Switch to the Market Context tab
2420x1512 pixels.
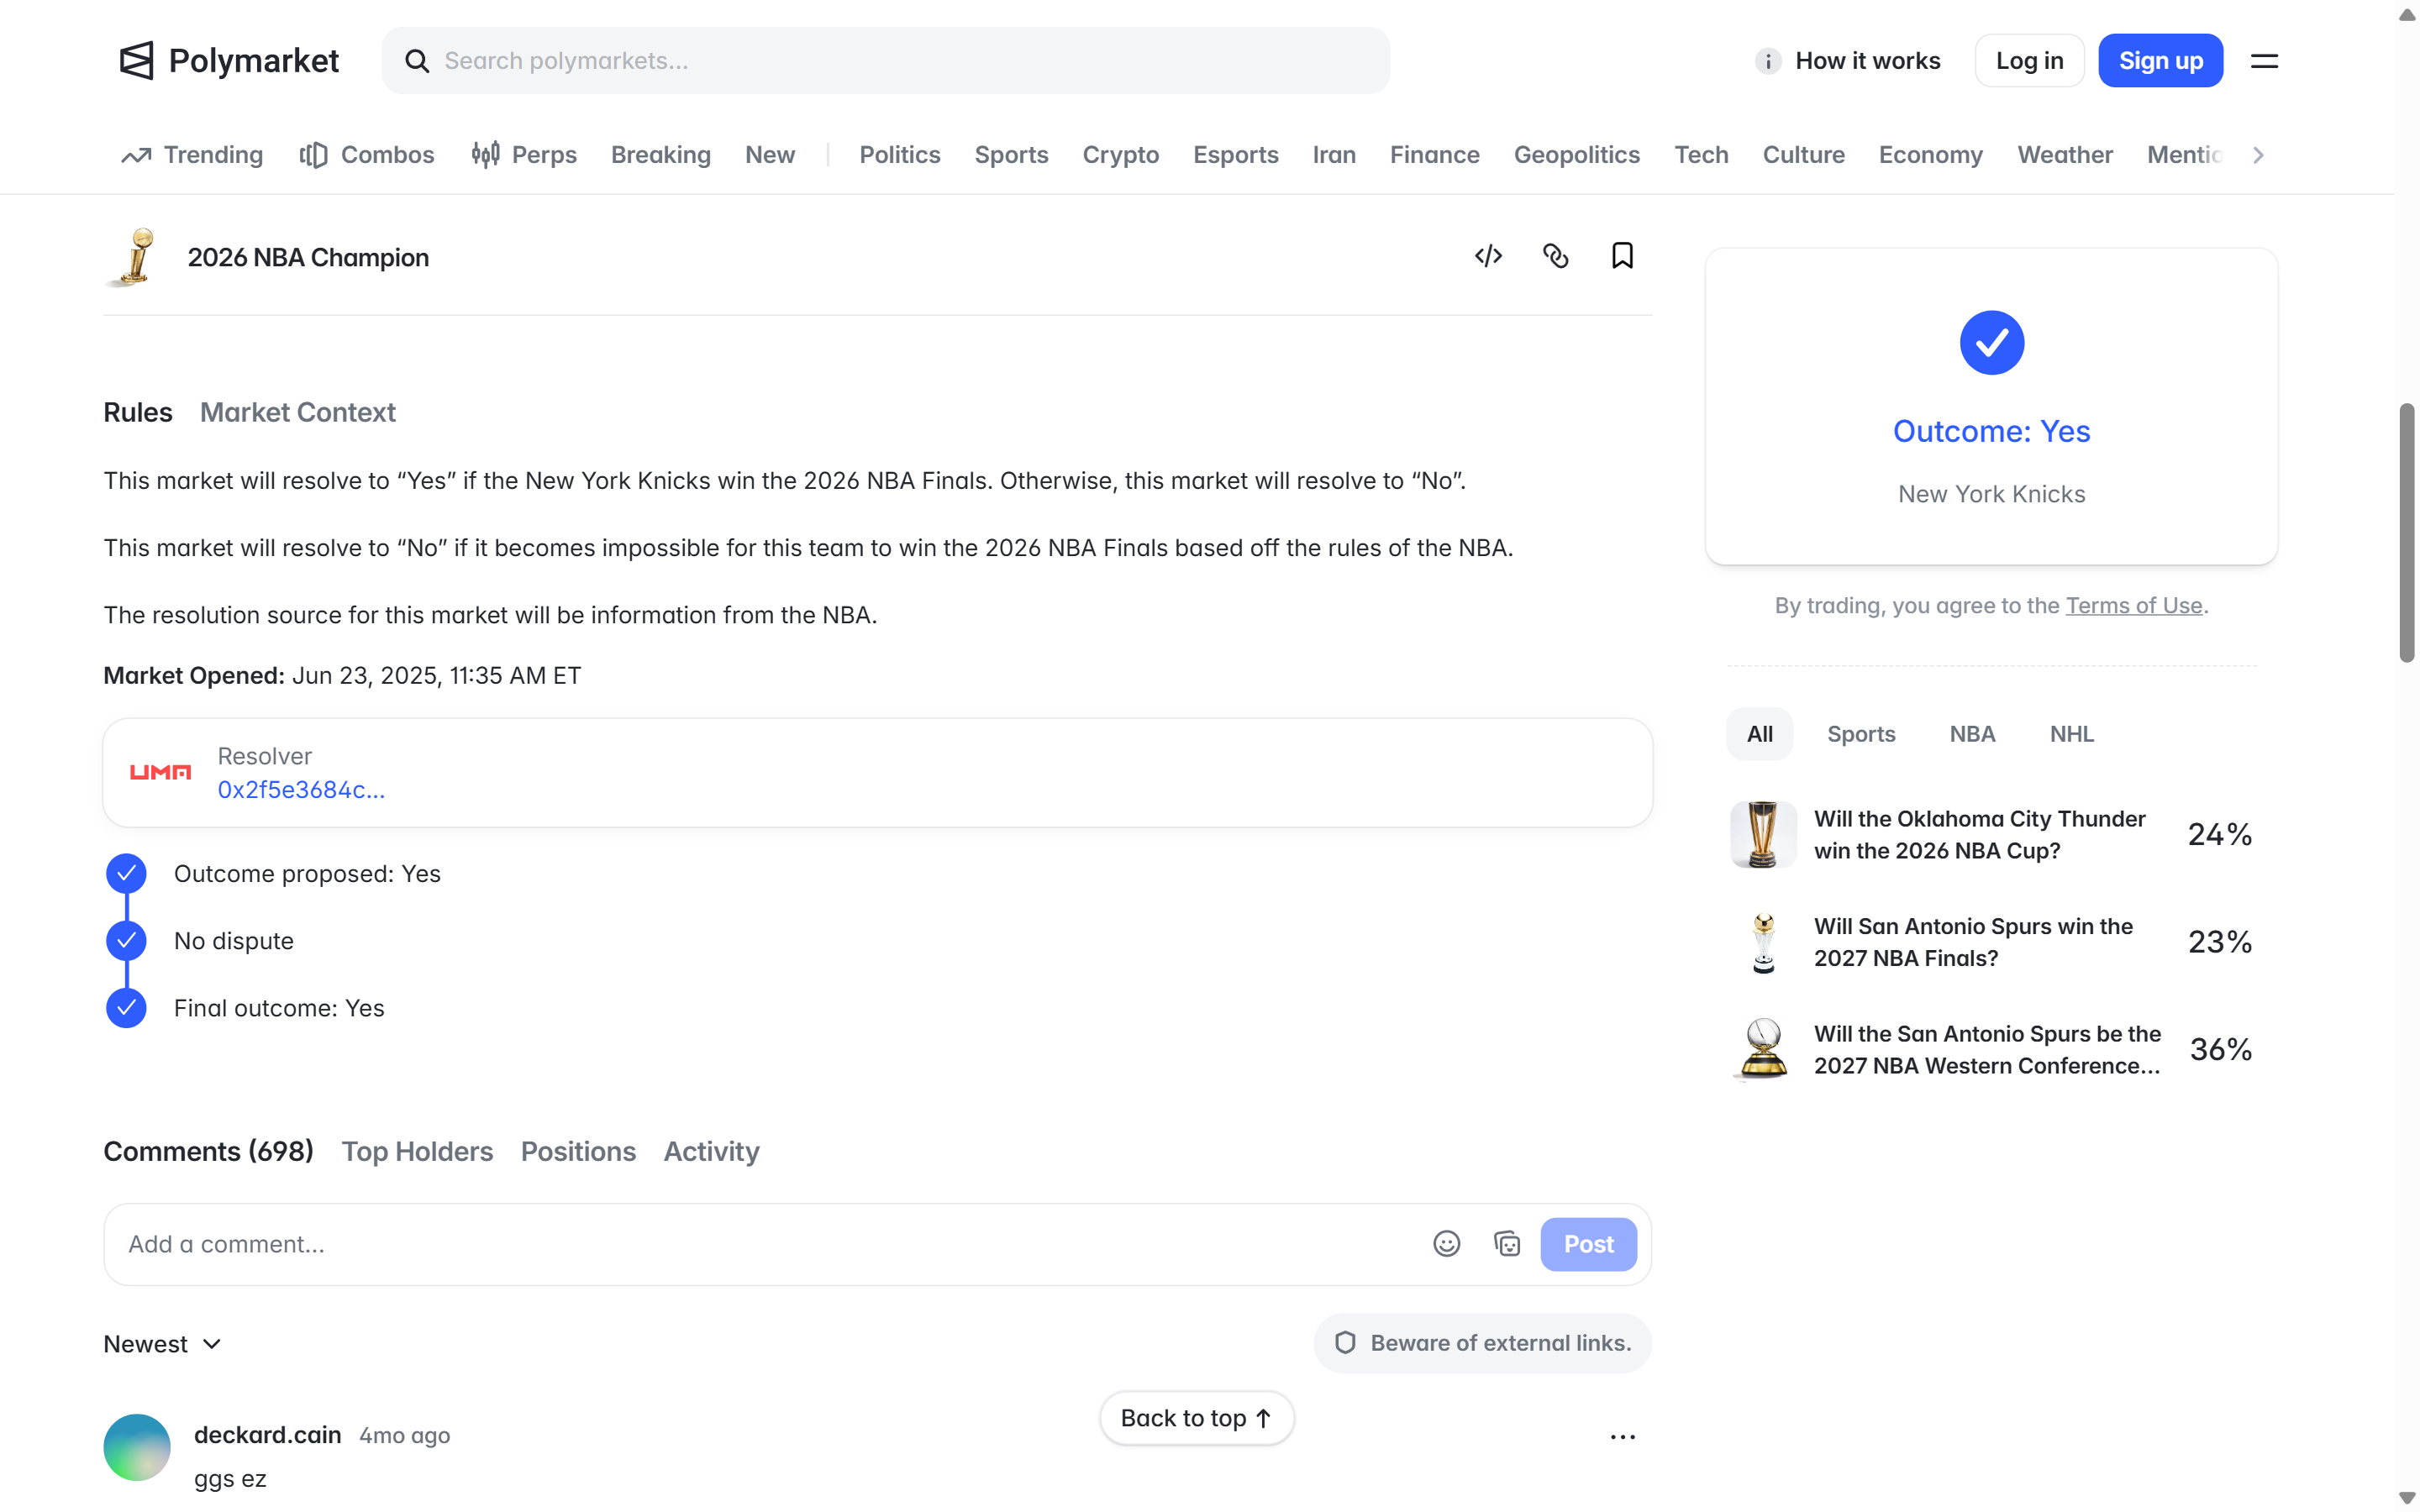pyautogui.click(x=297, y=412)
